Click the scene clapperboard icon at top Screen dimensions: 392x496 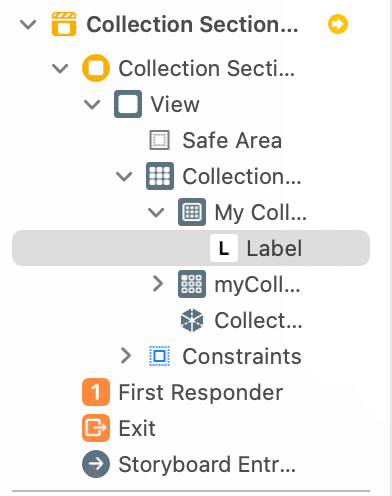[x=64, y=24]
